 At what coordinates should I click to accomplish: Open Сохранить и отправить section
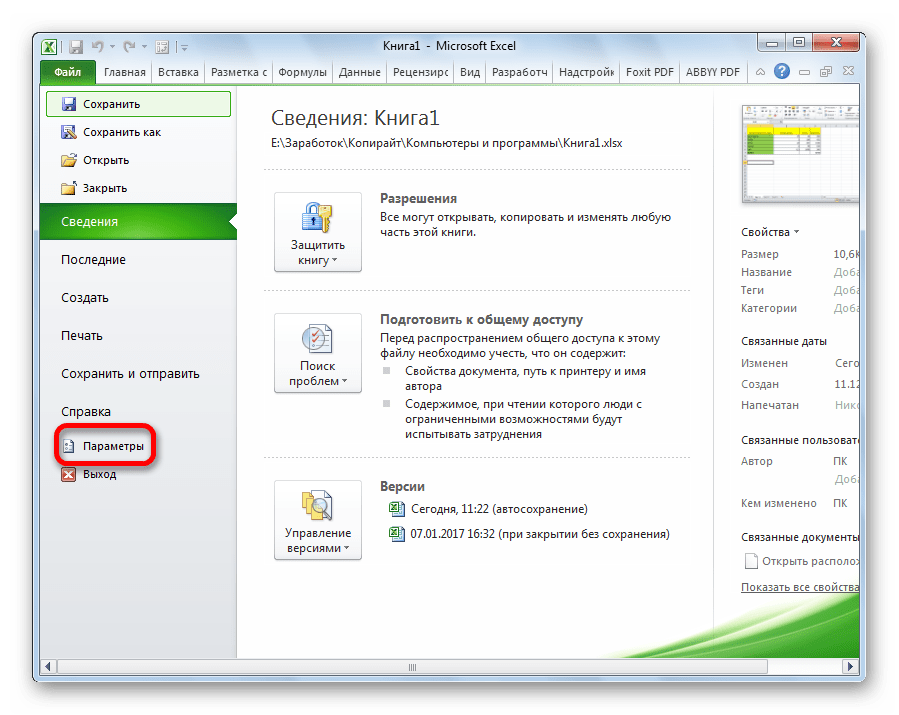(138, 373)
